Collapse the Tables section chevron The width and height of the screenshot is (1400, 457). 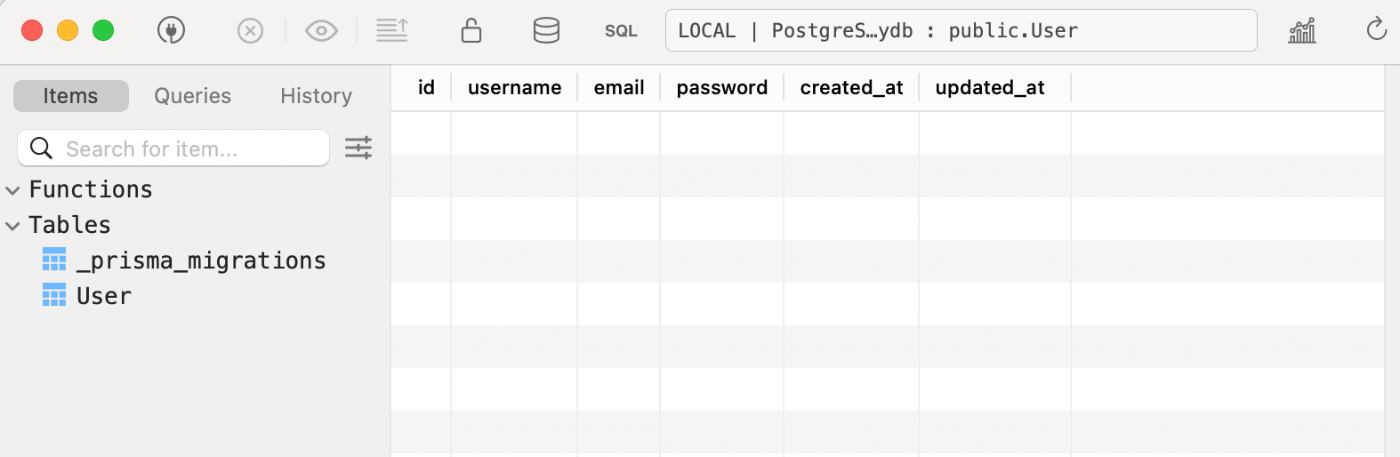coord(13,226)
